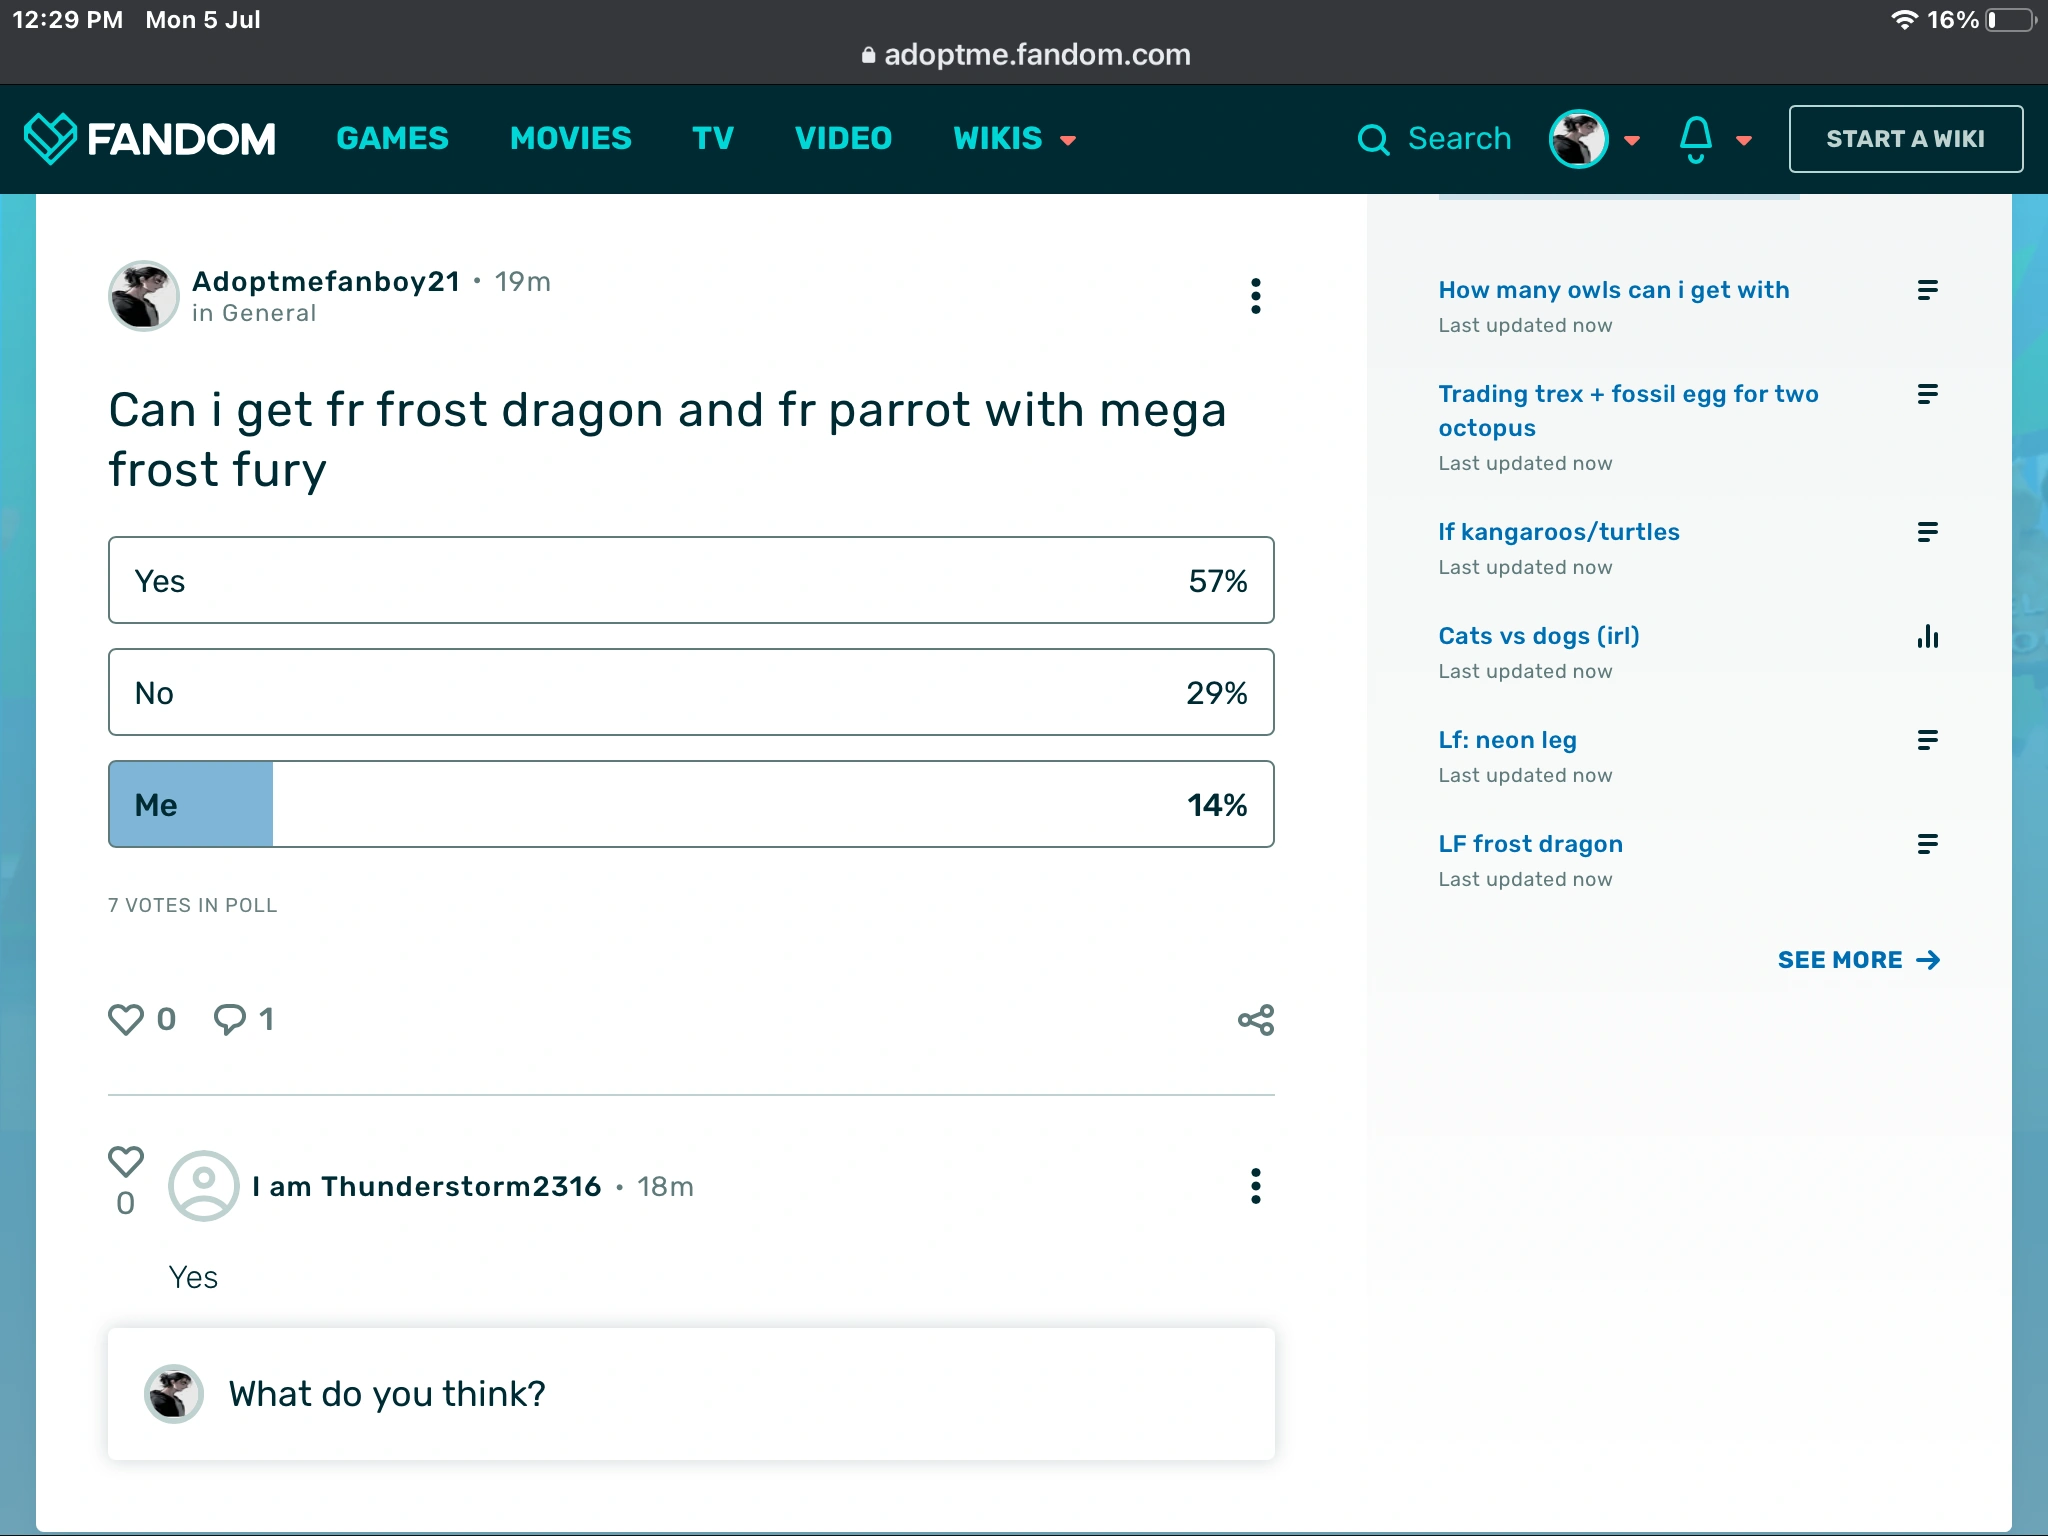Click the Cats vs dogs poll icon
Image resolution: width=2048 pixels, height=1536 pixels.
point(1927,636)
